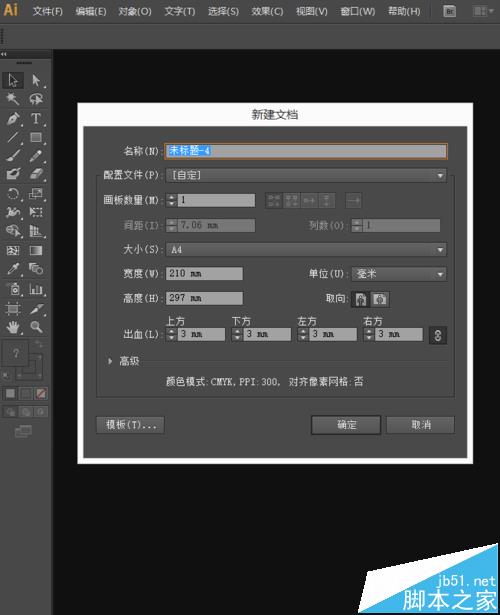Click the solid Color mode swatch
The image size is (500, 615).
click(10, 393)
